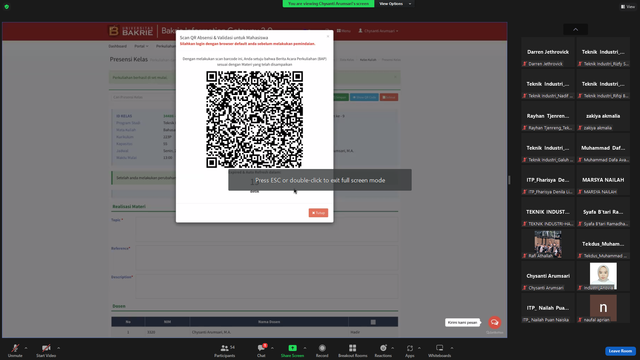640x360 pixels.
Task: Start recording with Record button
Action: click(x=322, y=350)
